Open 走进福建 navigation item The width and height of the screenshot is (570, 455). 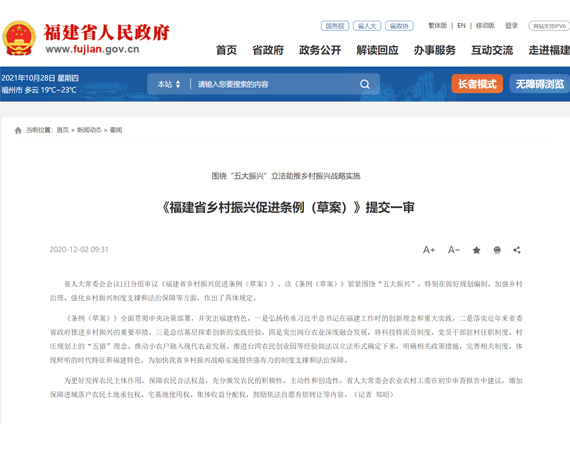coord(549,50)
